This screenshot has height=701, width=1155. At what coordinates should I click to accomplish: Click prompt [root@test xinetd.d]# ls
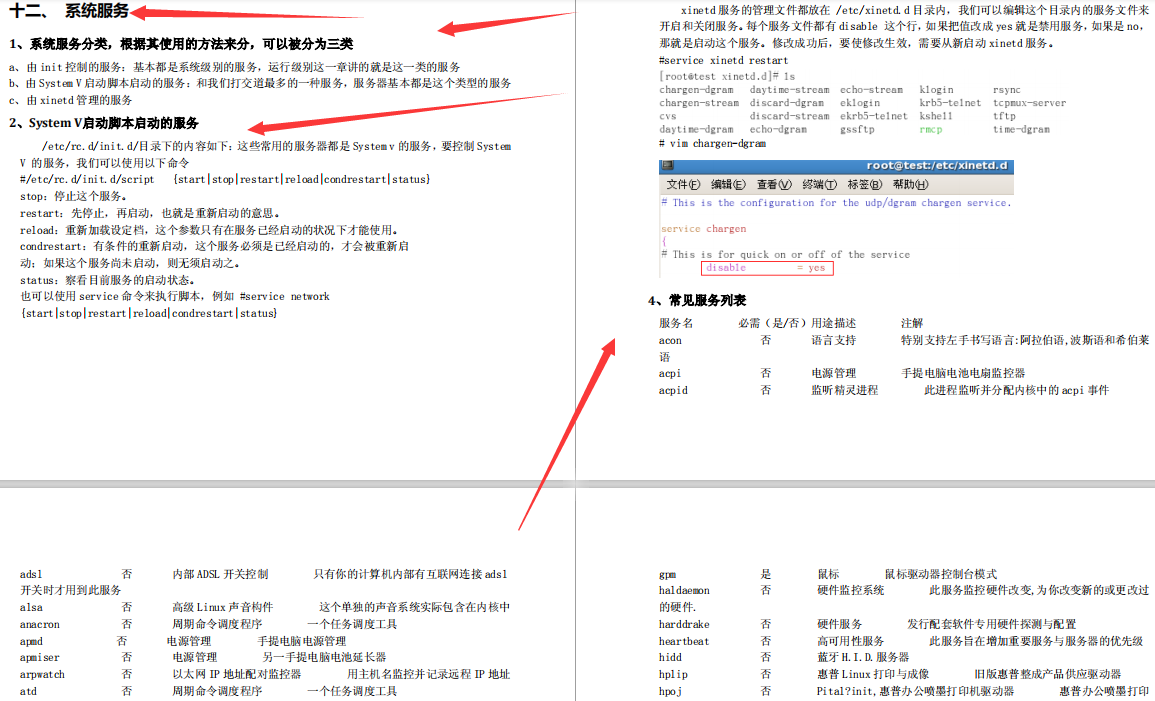click(x=727, y=76)
